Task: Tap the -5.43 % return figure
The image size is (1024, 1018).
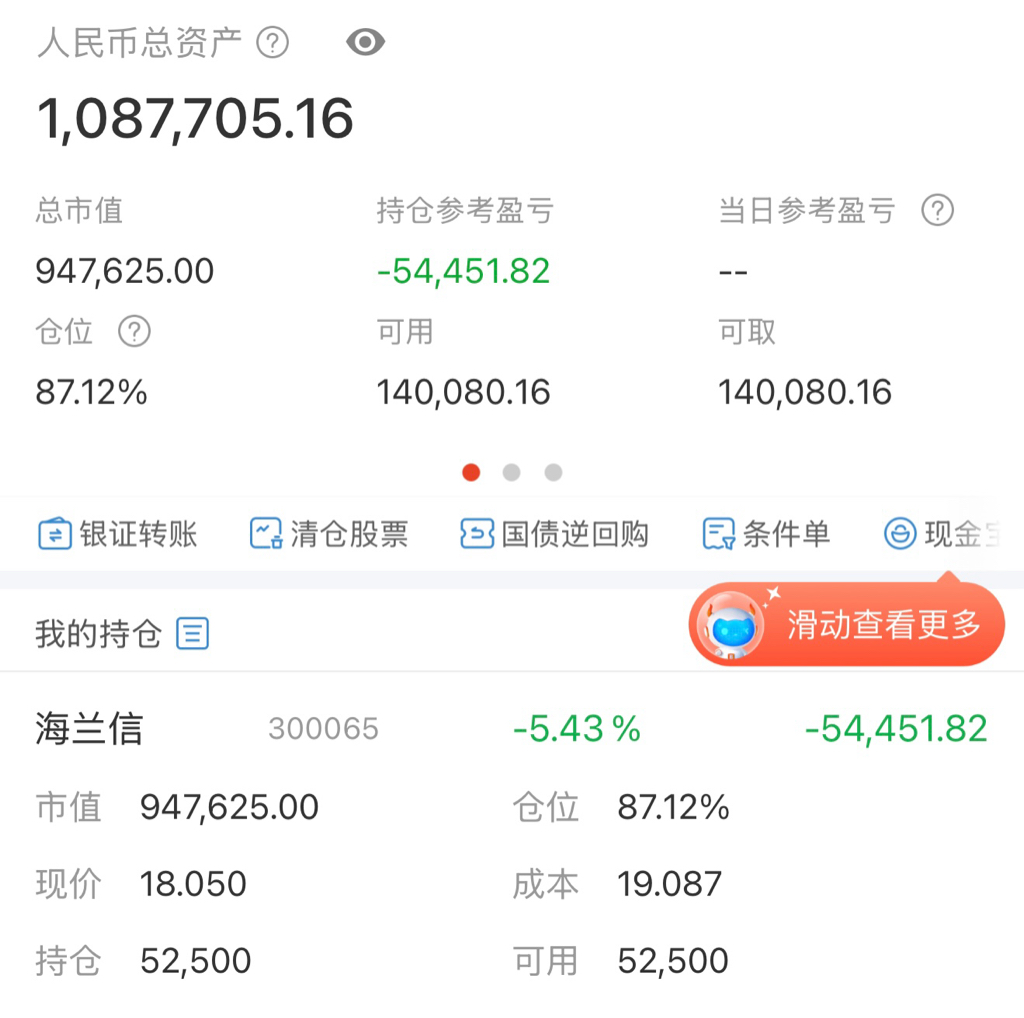Action: point(577,729)
